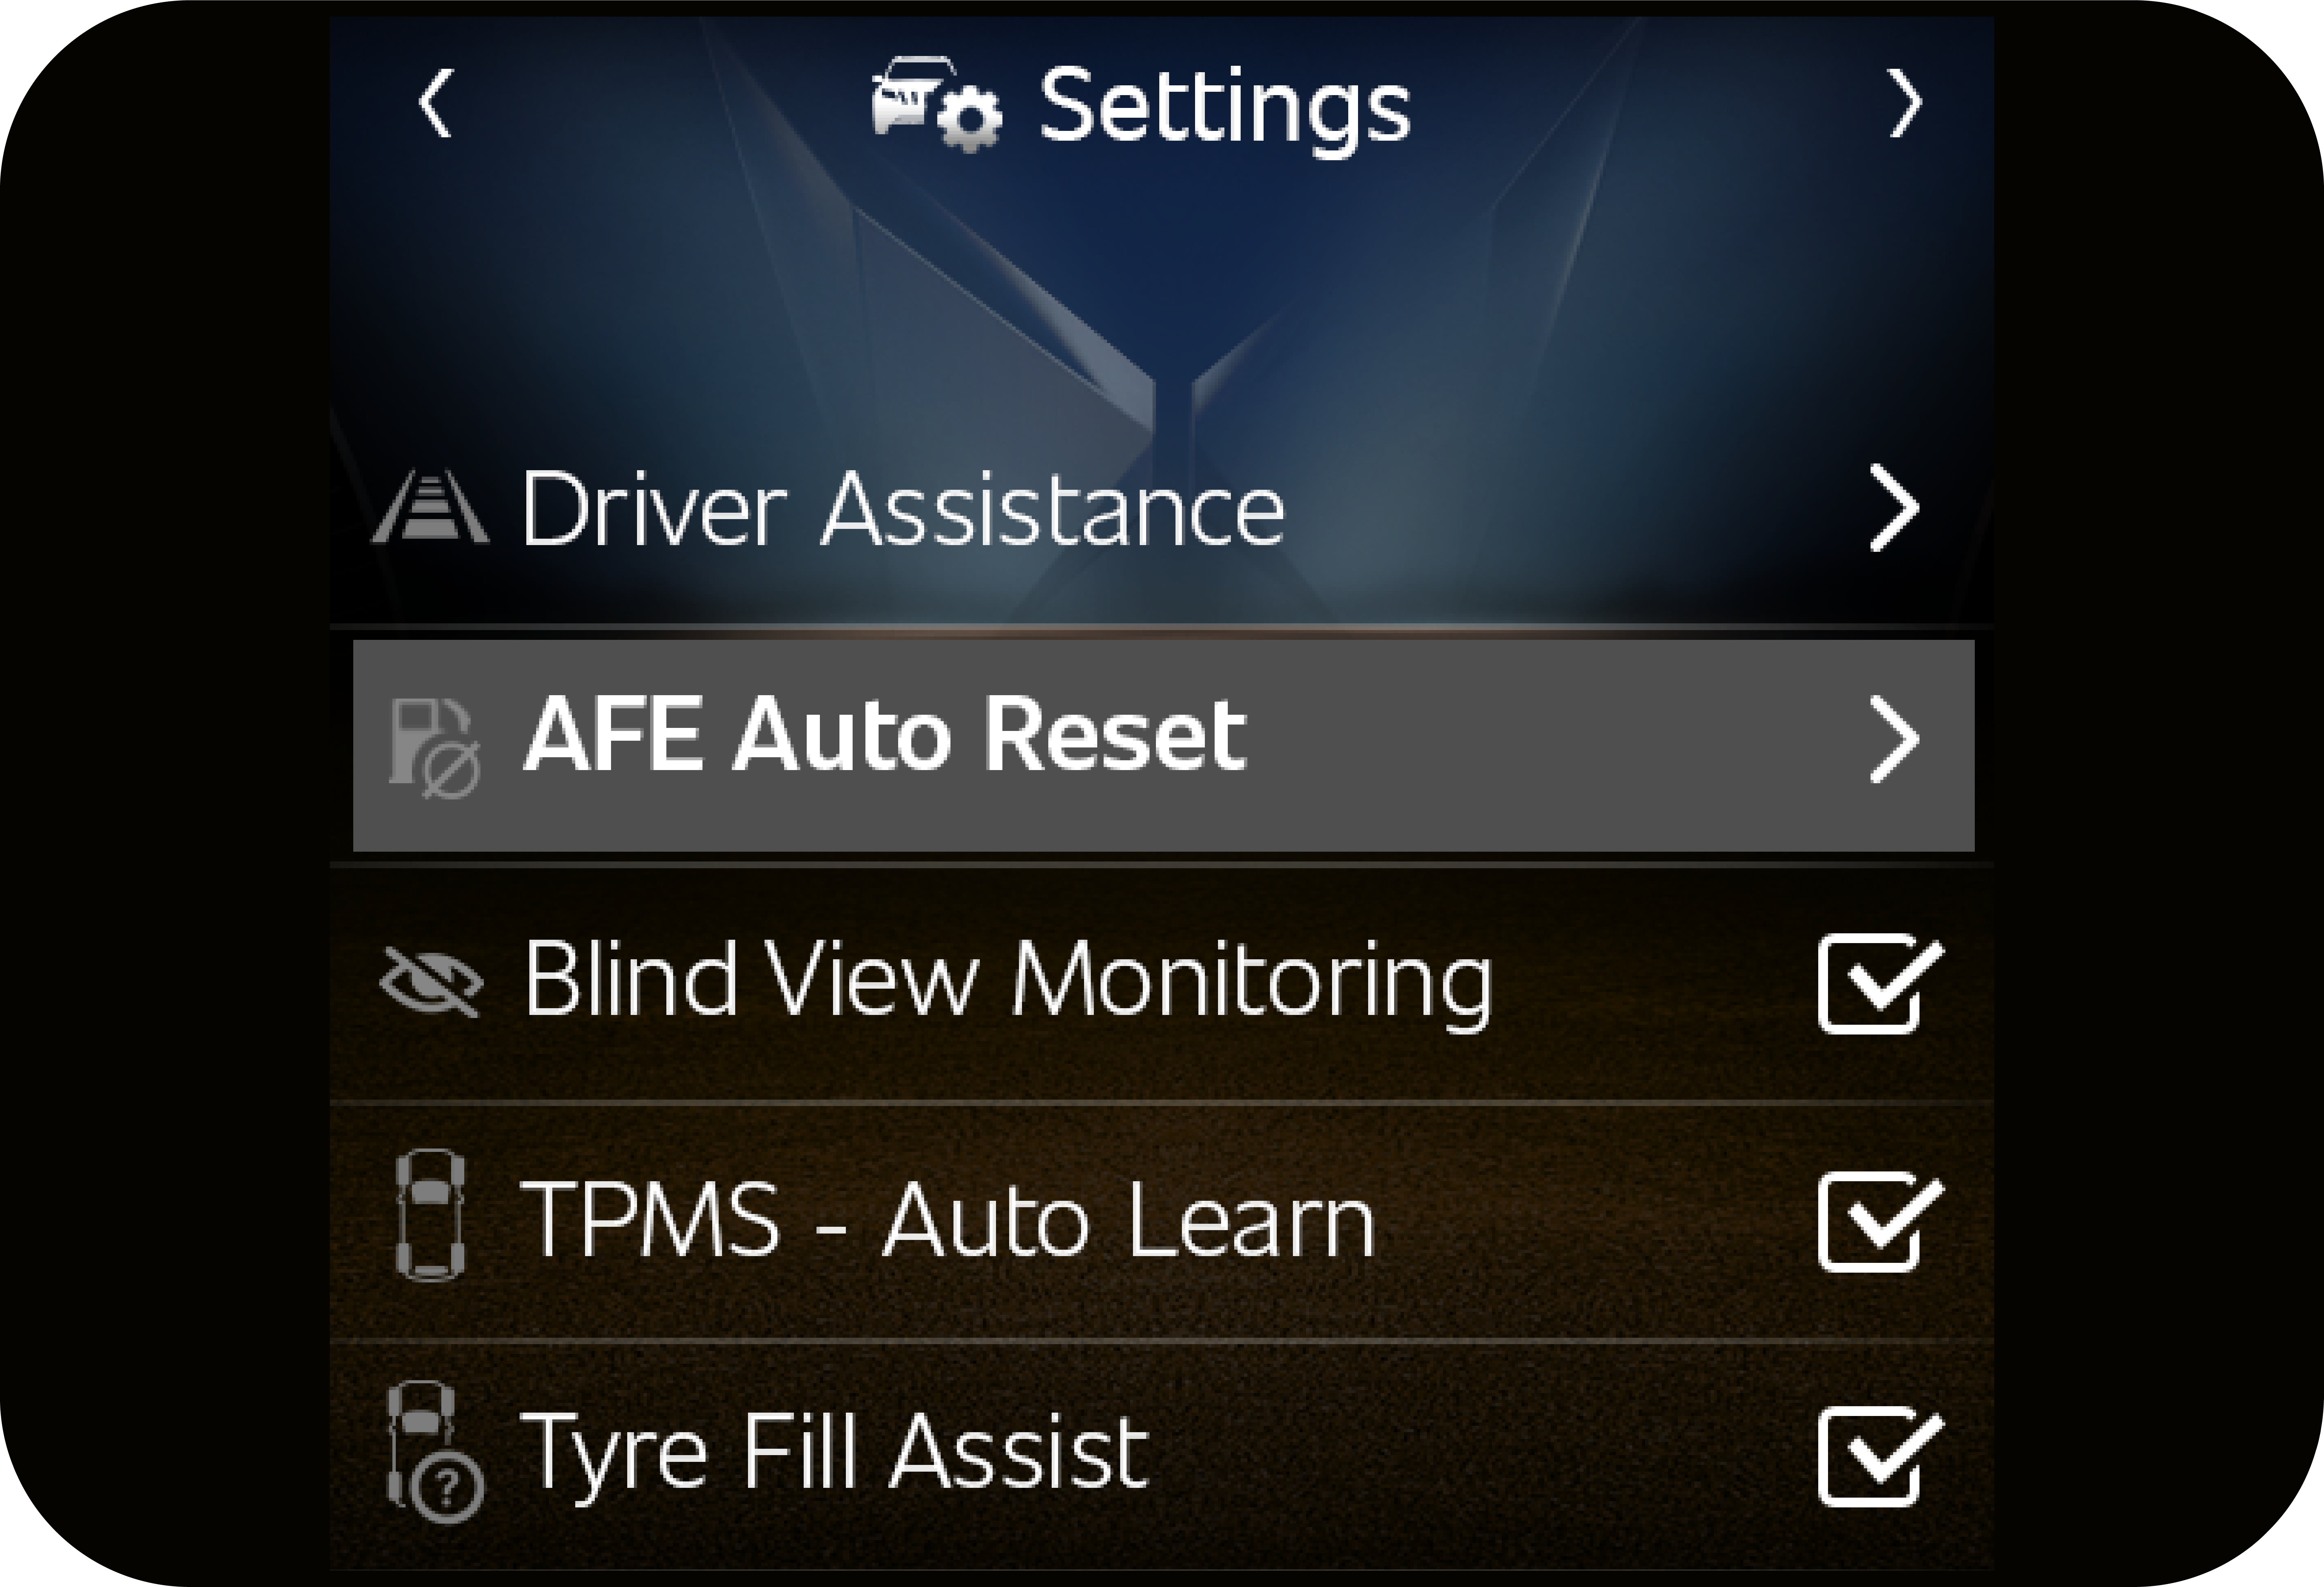This screenshot has width=2324, height=1587.
Task: Go to next screen with right arrow
Action: pos(1905,103)
